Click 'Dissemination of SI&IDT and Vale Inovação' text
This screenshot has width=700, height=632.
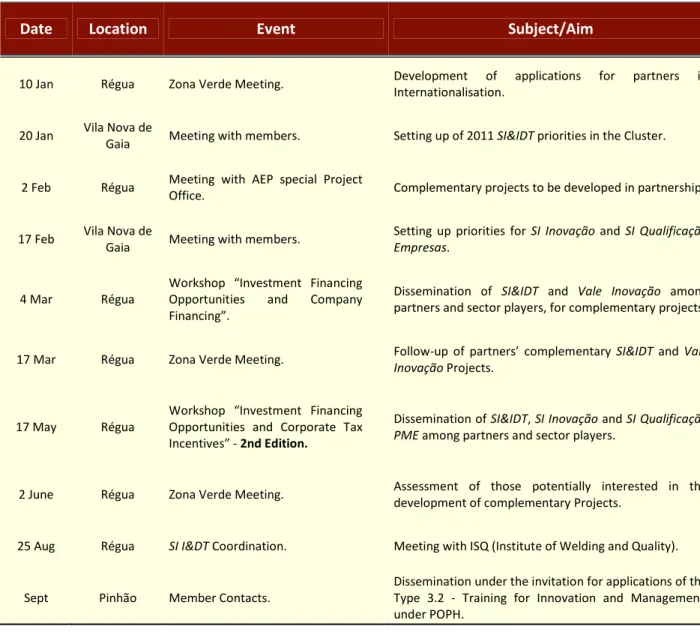(527, 291)
